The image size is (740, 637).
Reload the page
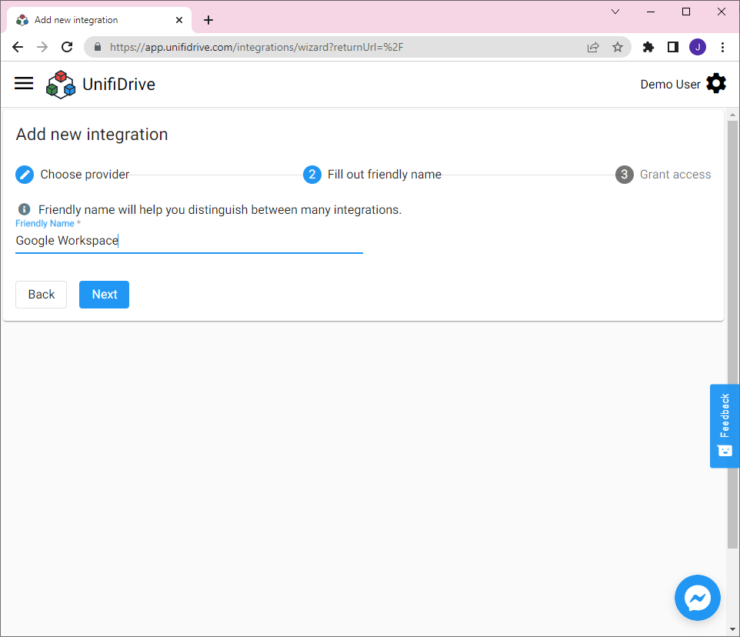click(x=67, y=47)
